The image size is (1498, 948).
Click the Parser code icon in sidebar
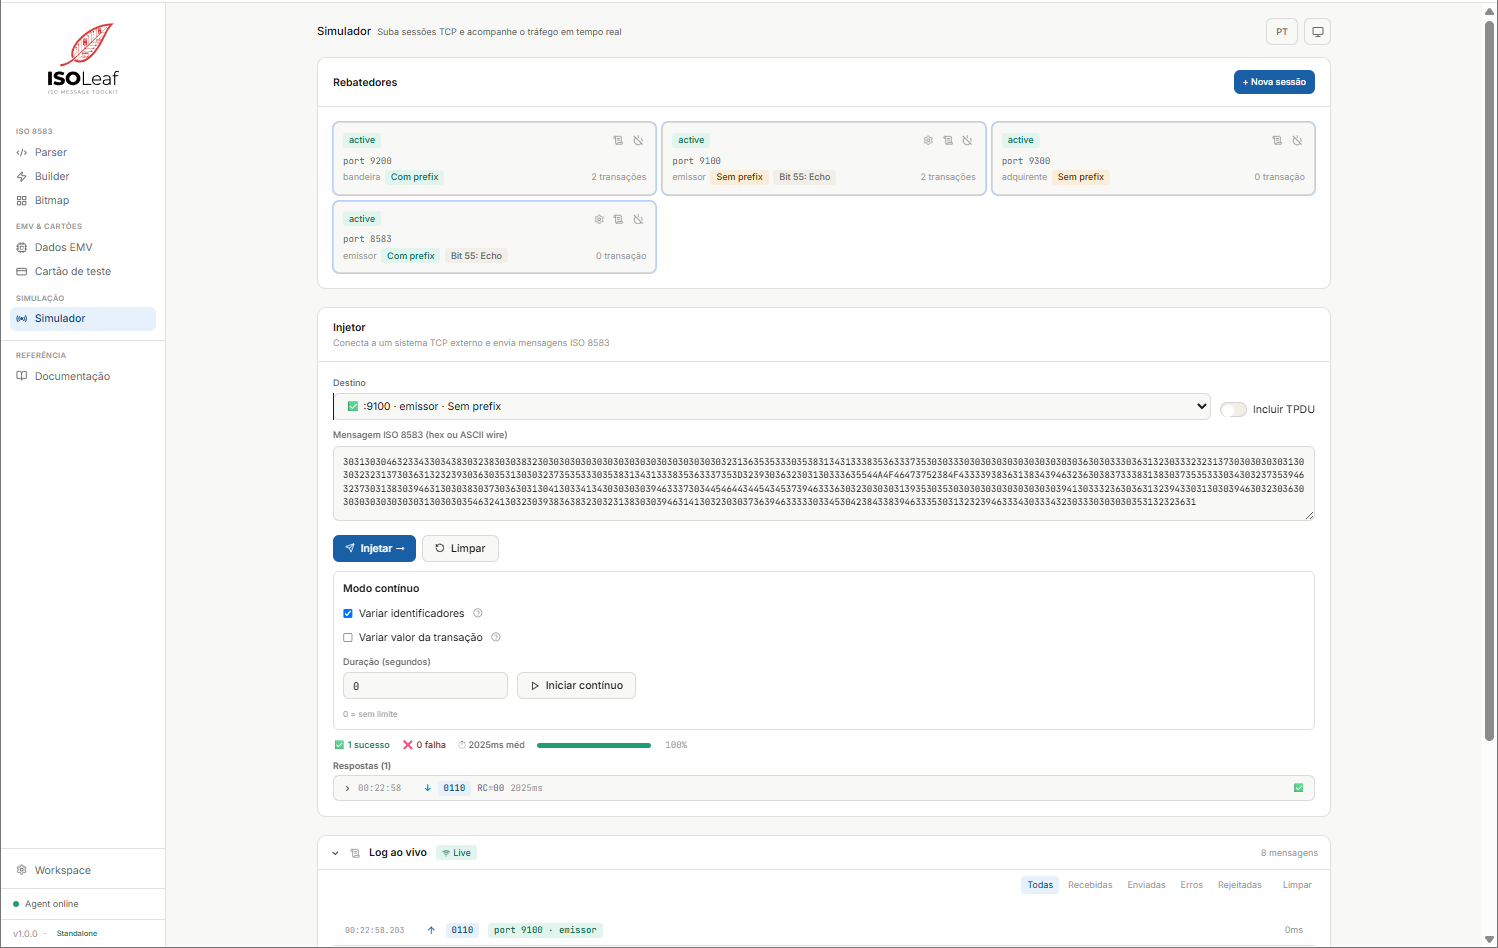[22, 153]
